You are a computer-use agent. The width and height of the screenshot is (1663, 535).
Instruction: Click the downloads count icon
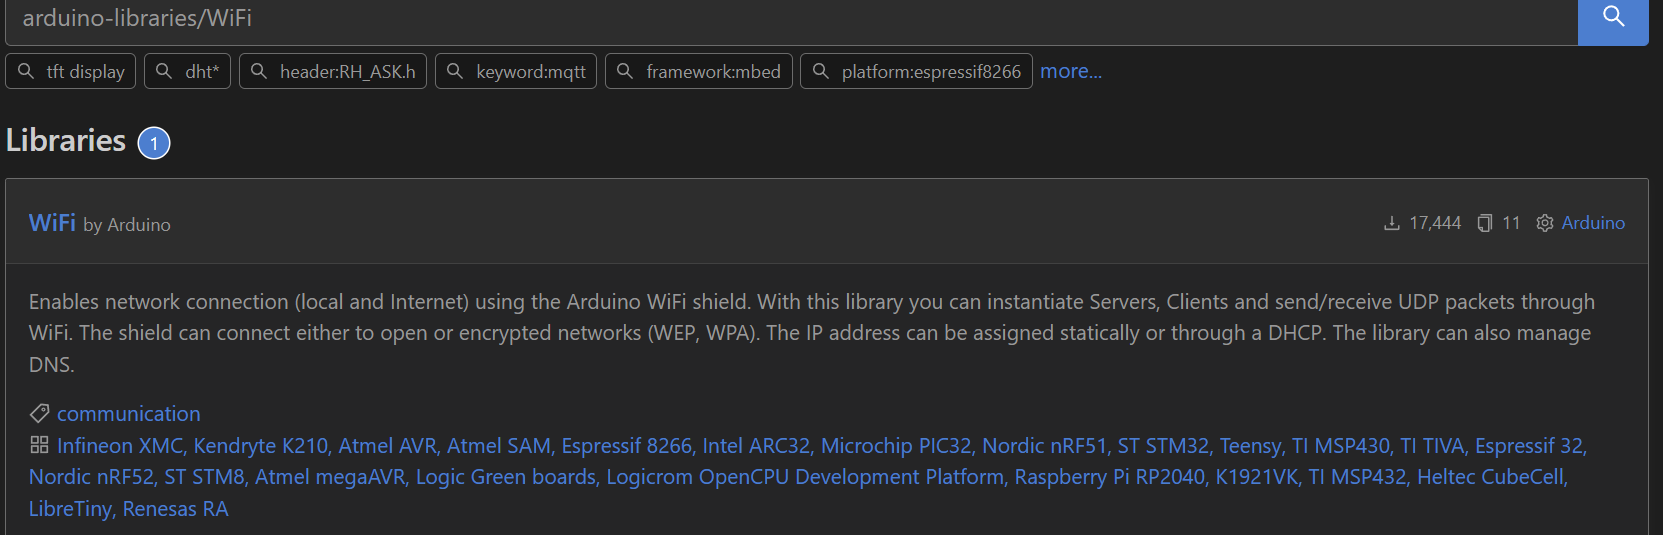click(1391, 223)
